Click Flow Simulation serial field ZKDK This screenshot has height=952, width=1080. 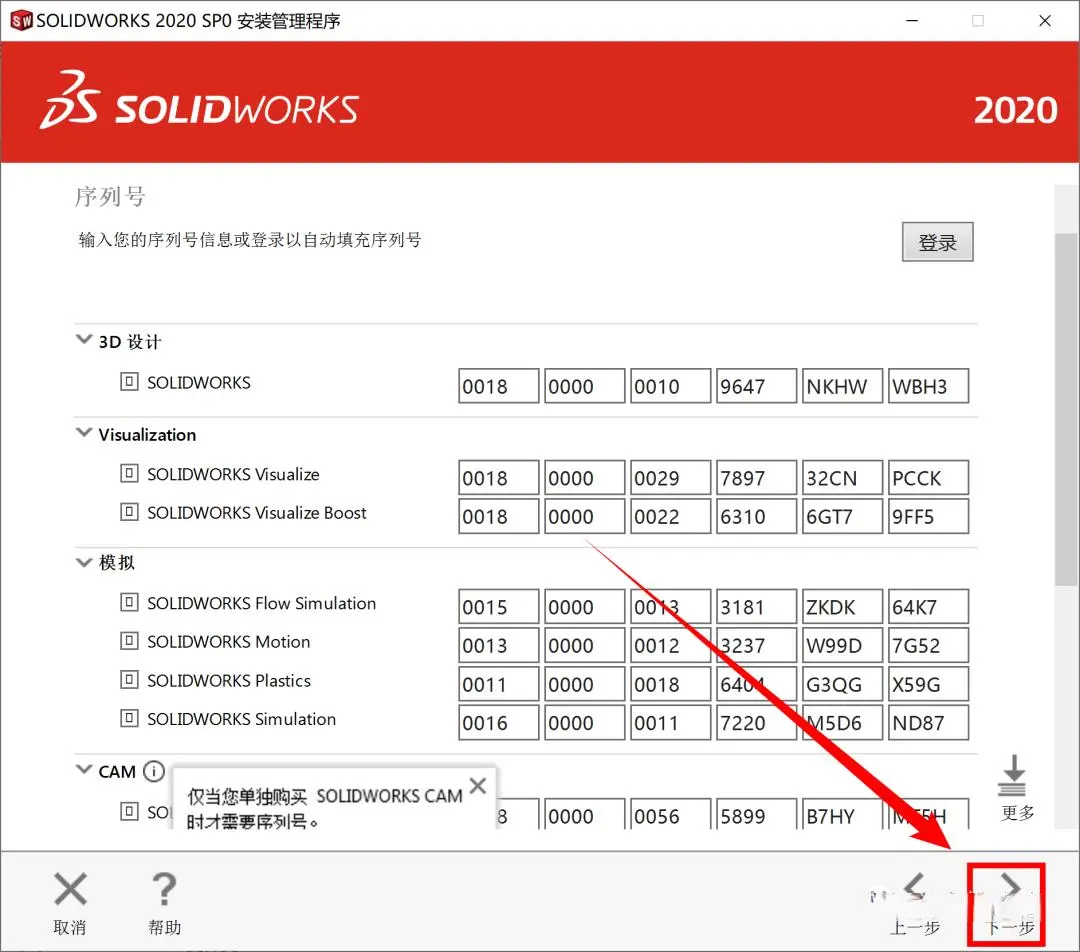tap(842, 606)
